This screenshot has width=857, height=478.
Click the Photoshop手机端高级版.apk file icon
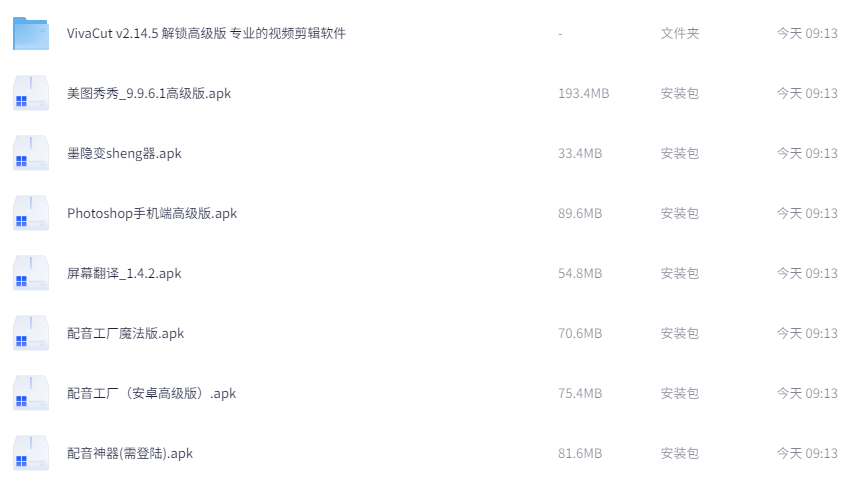tap(31, 214)
